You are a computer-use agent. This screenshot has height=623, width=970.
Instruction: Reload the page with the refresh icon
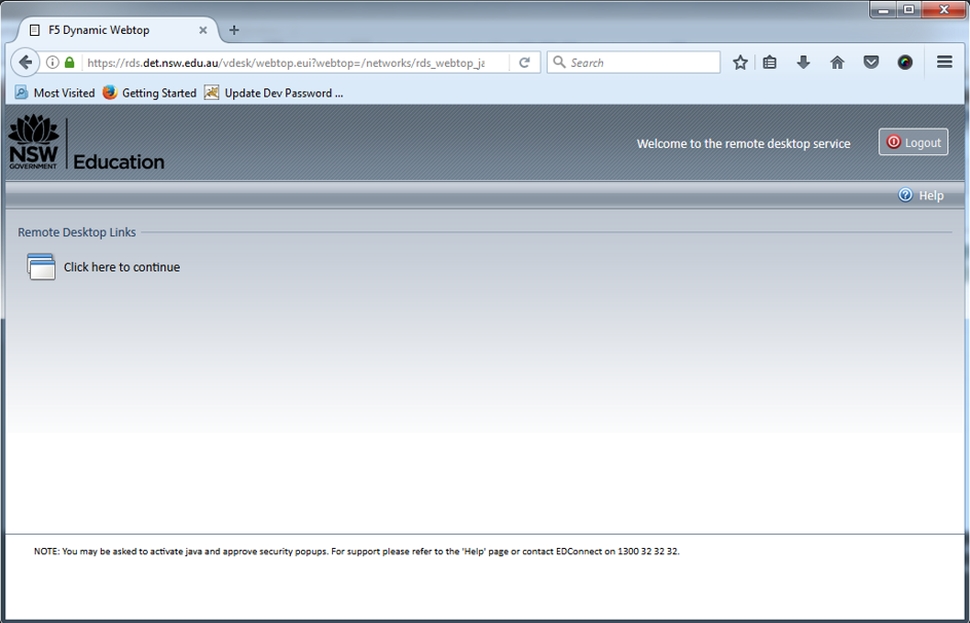[525, 62]
